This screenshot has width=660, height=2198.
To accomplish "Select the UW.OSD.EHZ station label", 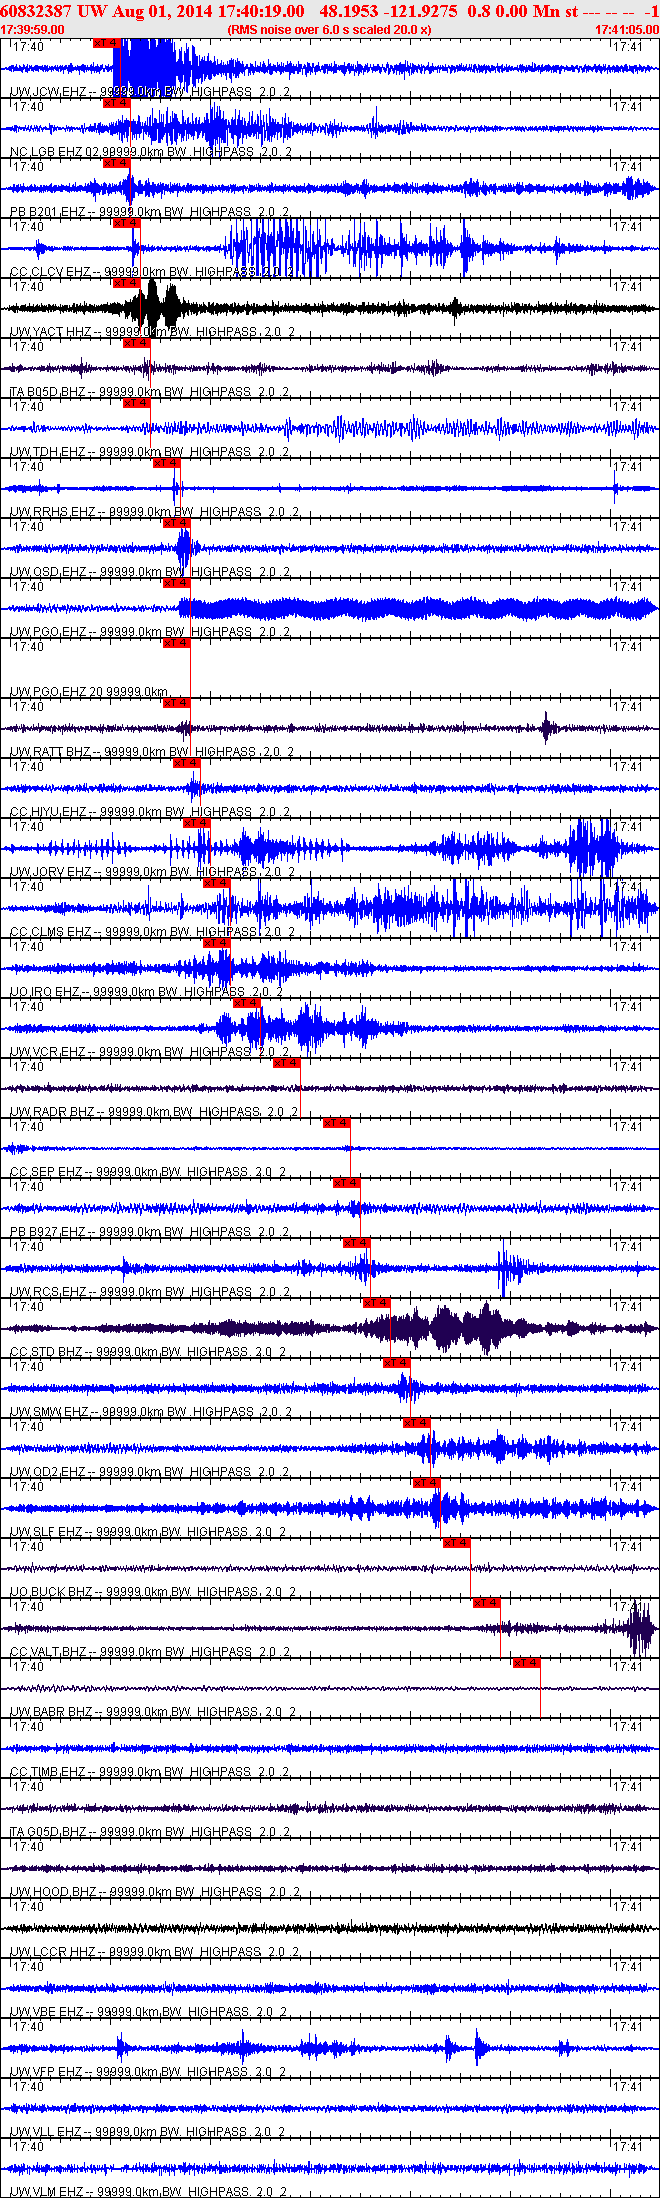I will coord(151,572).
